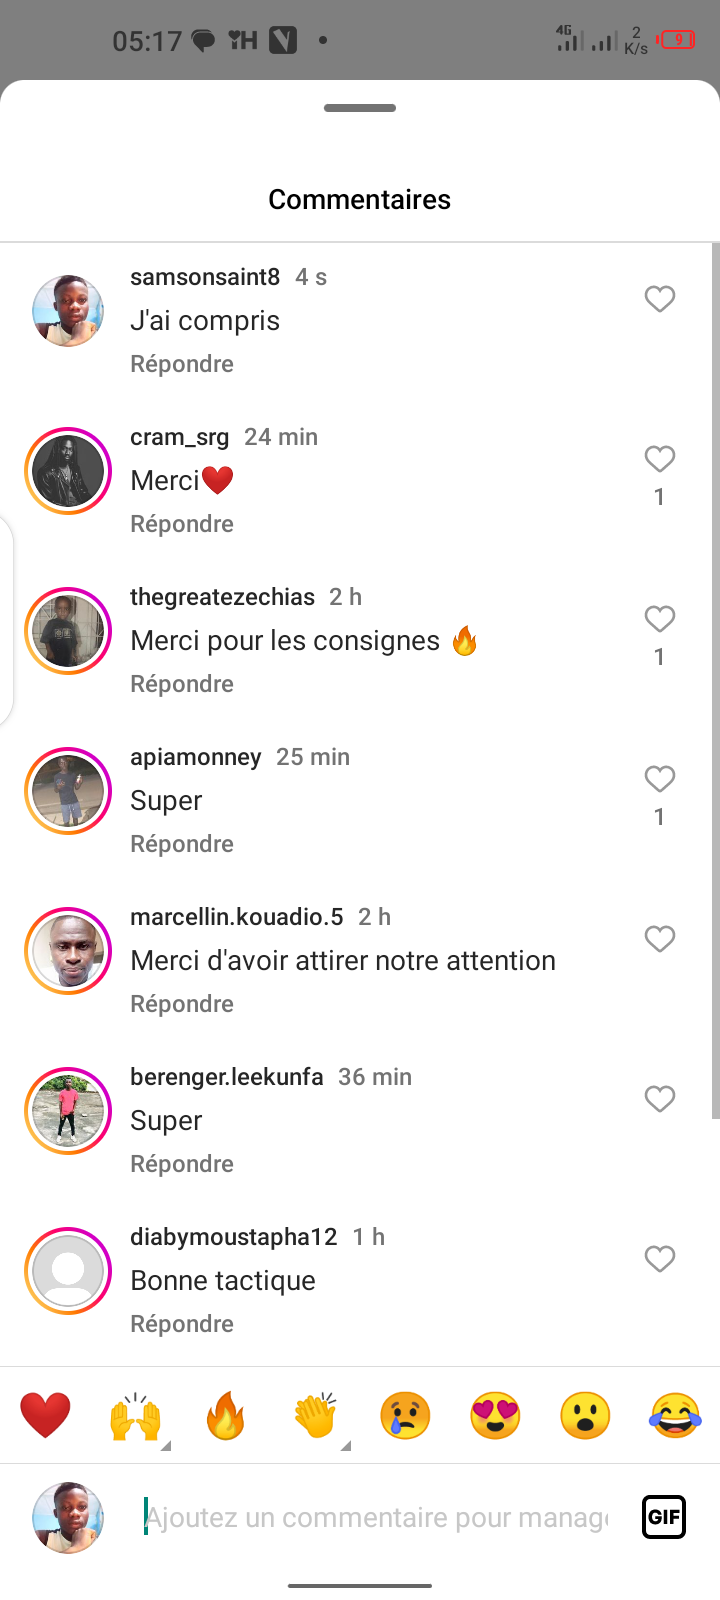The image size is (720, 1600).
Task: Toggle like on marcellin.kouadio.5's comment
Action: [659, 939]
